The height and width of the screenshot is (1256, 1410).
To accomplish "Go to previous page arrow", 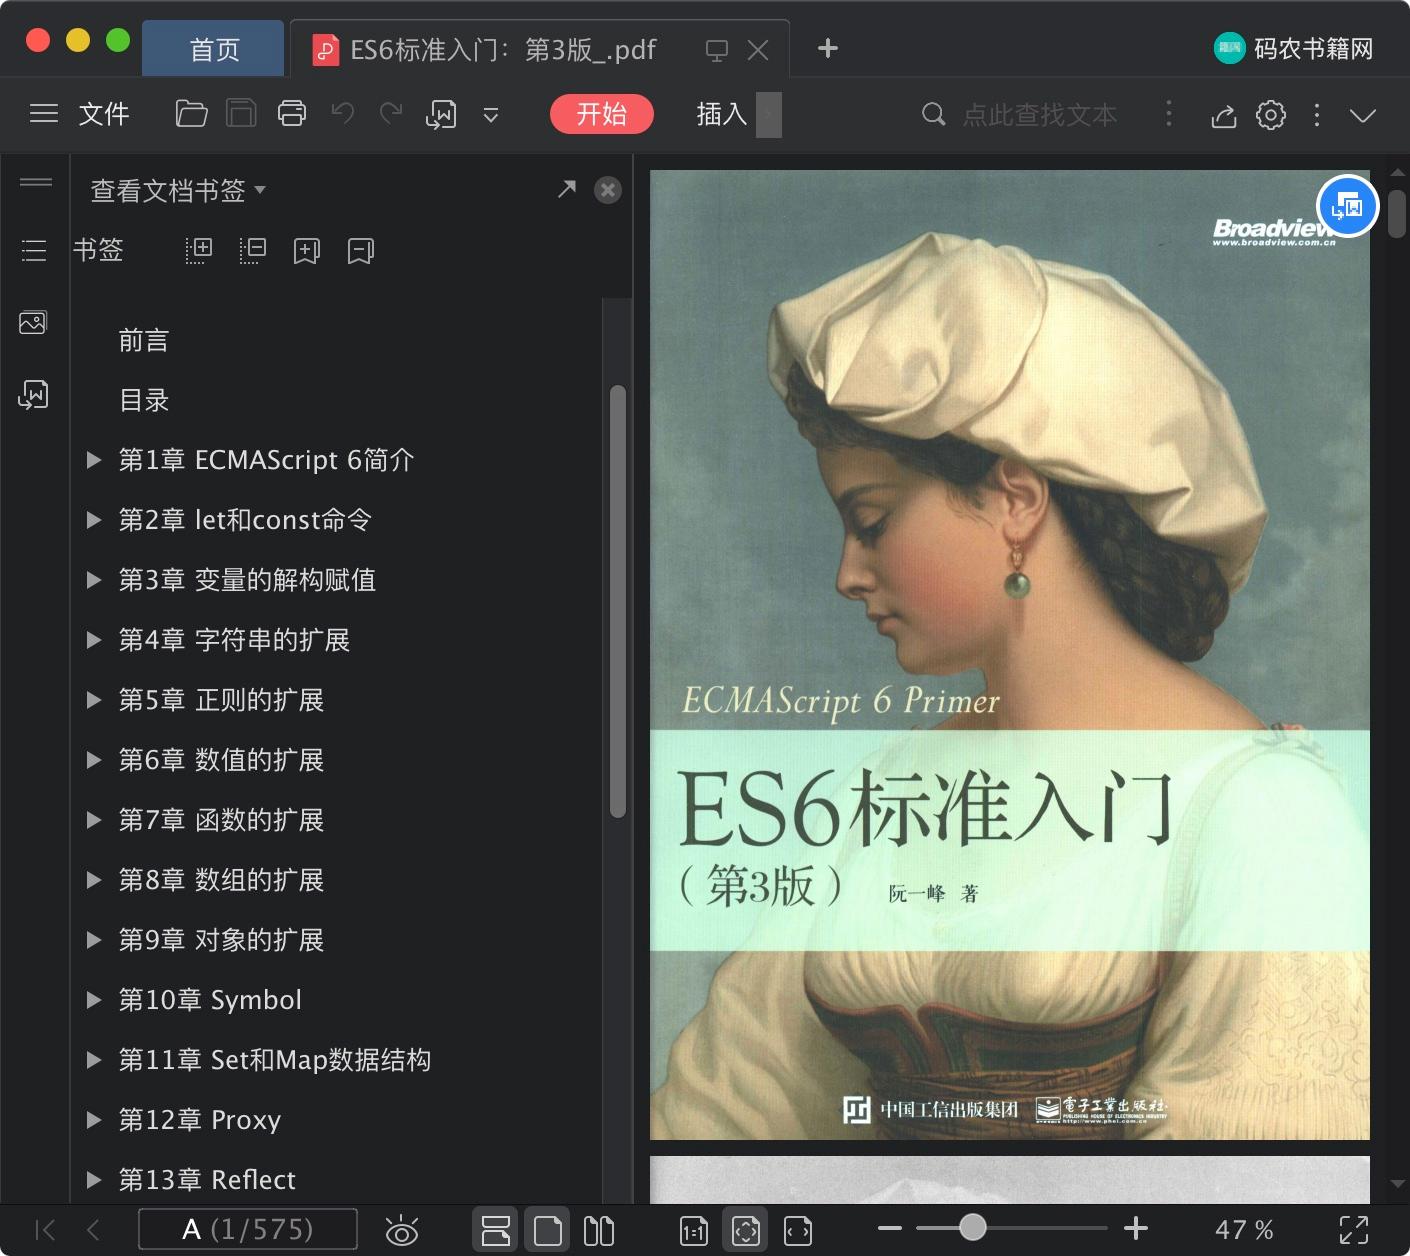I will point(94,1230).
